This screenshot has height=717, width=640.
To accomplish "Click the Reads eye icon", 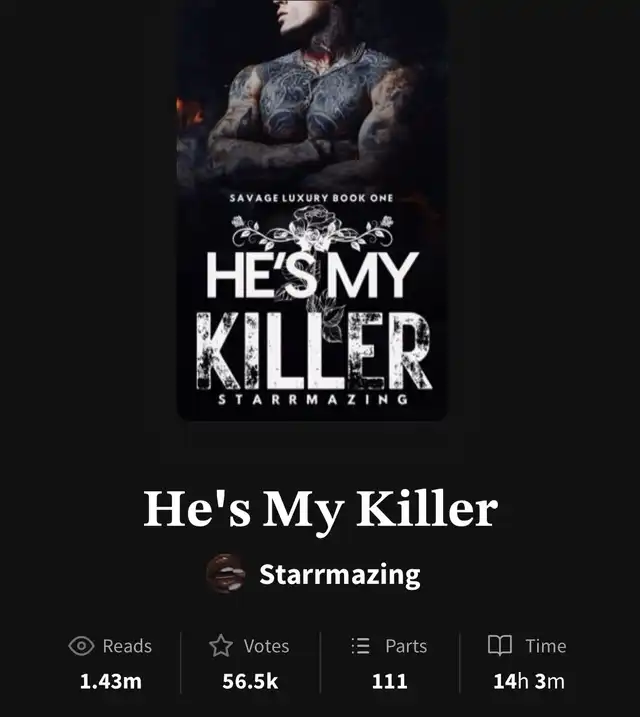I will [x=81, y=646].
